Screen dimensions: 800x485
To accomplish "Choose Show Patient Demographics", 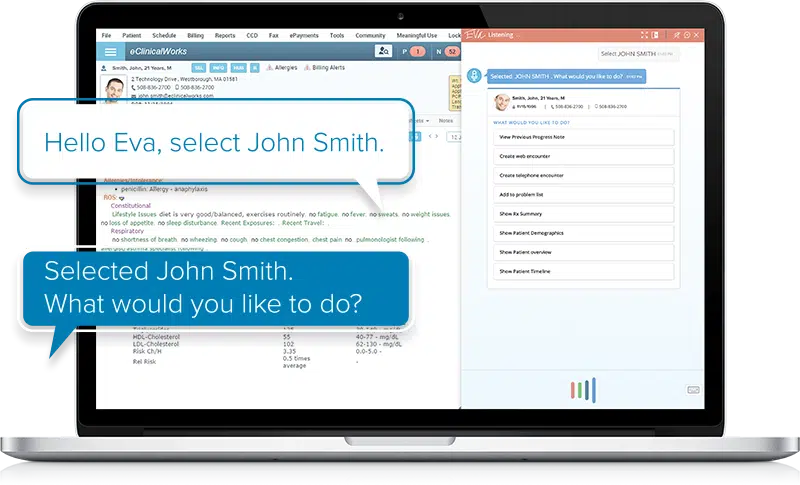I will click(584, 233).
